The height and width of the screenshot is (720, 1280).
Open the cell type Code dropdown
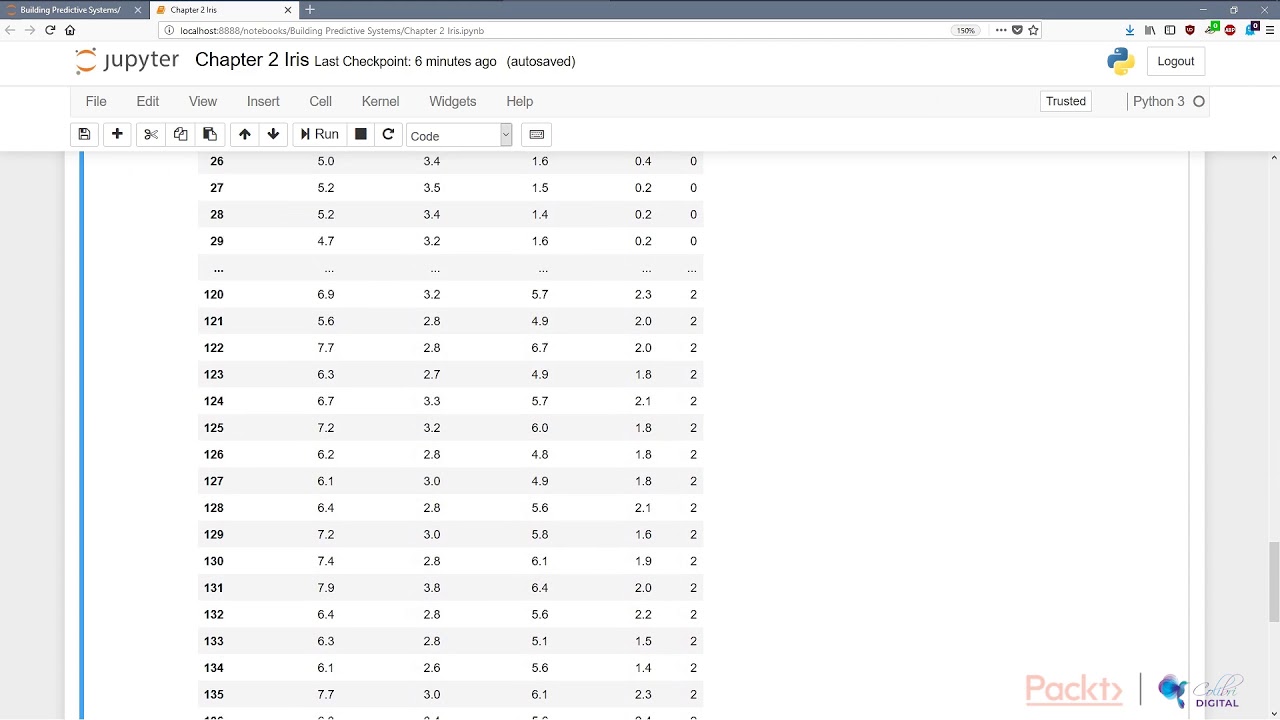coord(459,135)
